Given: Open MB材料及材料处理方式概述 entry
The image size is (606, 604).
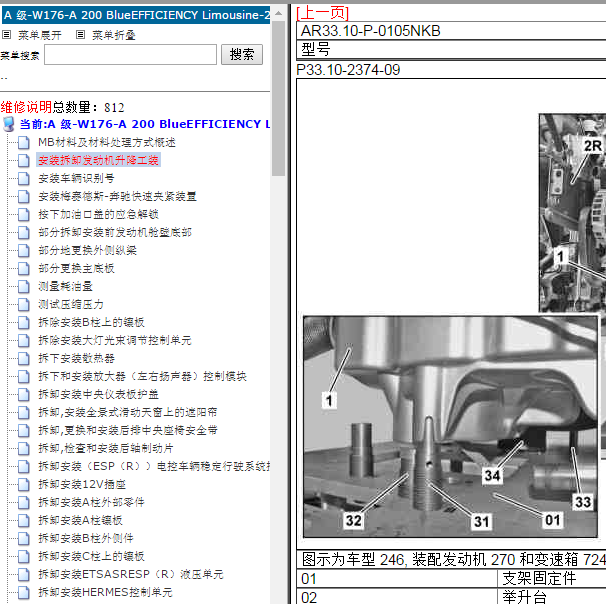Looking at the screenshot, I should coord(107,143).
